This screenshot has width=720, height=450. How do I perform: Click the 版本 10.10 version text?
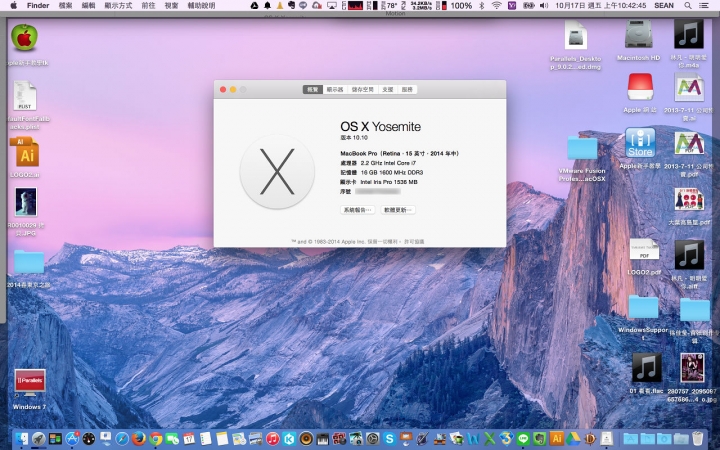pyautogui.click(x=354, y=137)
